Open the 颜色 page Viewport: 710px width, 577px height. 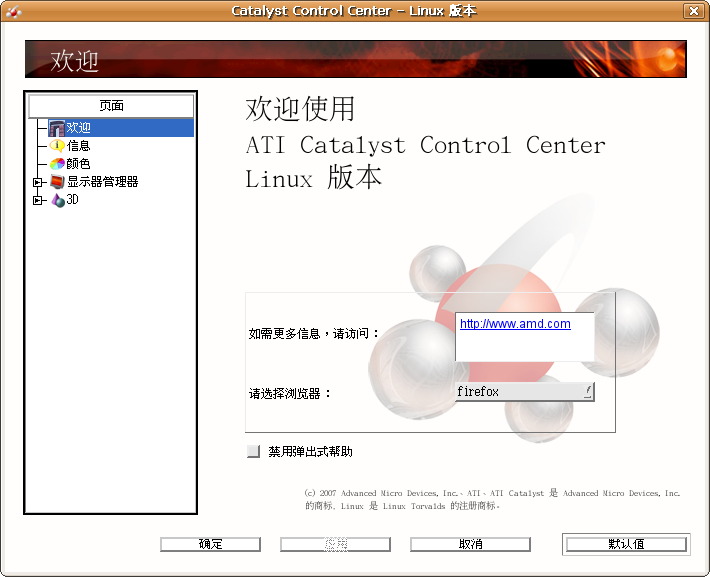click(x=78, y=163)
